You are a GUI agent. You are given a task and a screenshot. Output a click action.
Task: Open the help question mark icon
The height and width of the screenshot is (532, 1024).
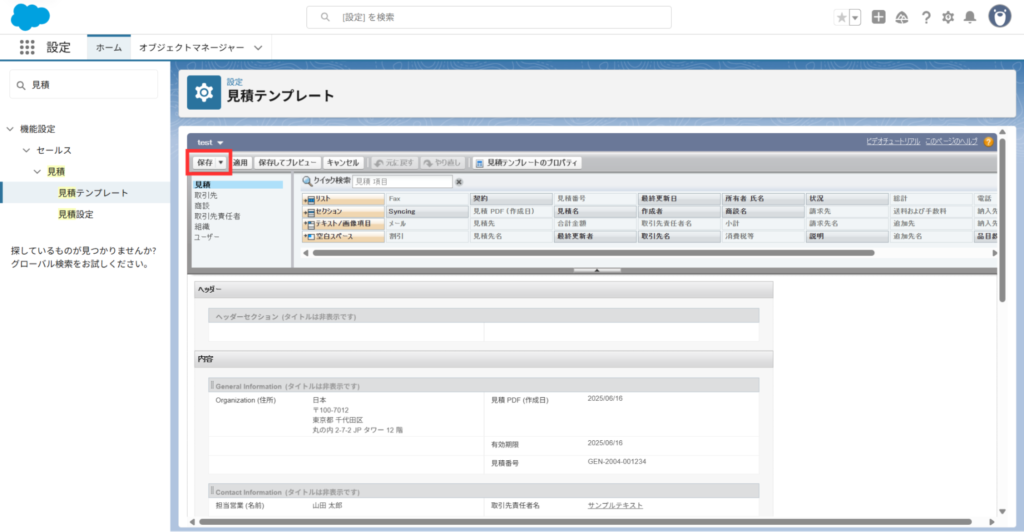(925, 18)
